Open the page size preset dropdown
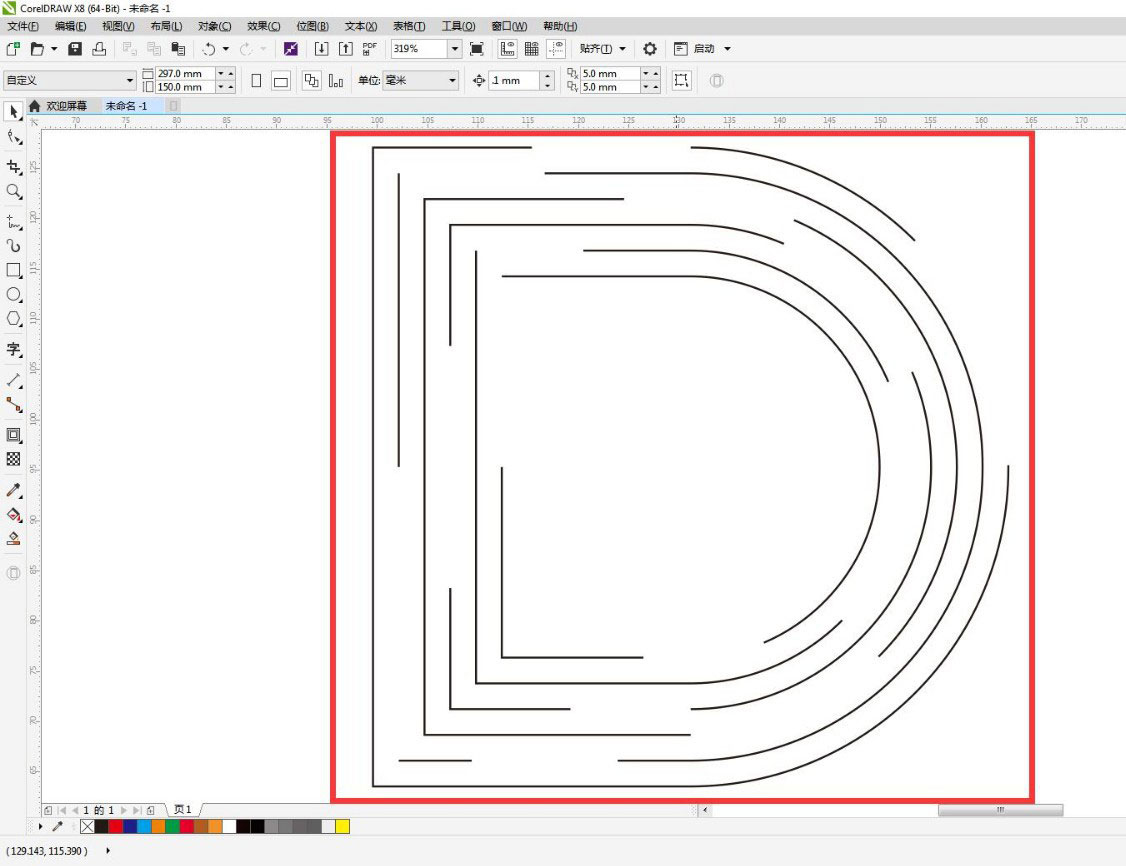This screenshot has height=866, width=1126. pos(130,79)
